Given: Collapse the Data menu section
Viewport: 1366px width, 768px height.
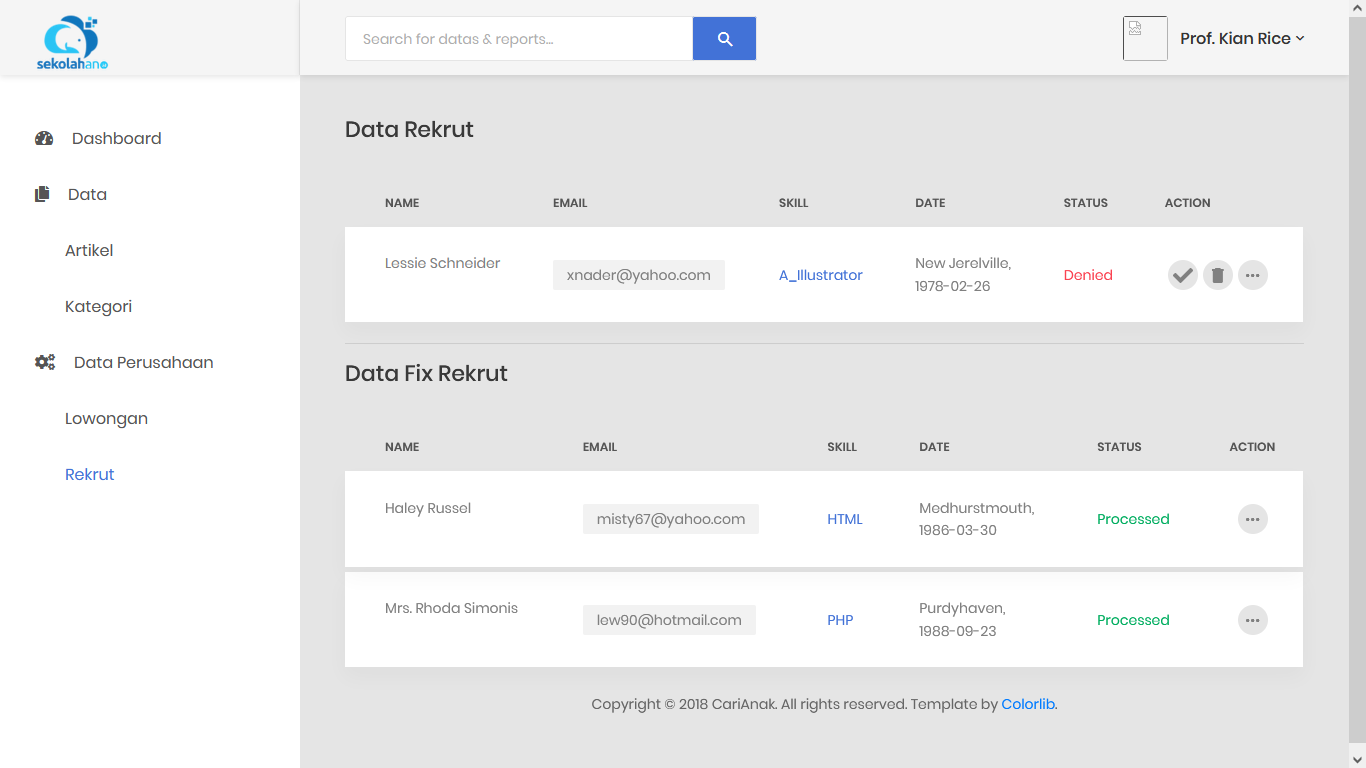Looking at the screenshot, I should coord(86,194).
